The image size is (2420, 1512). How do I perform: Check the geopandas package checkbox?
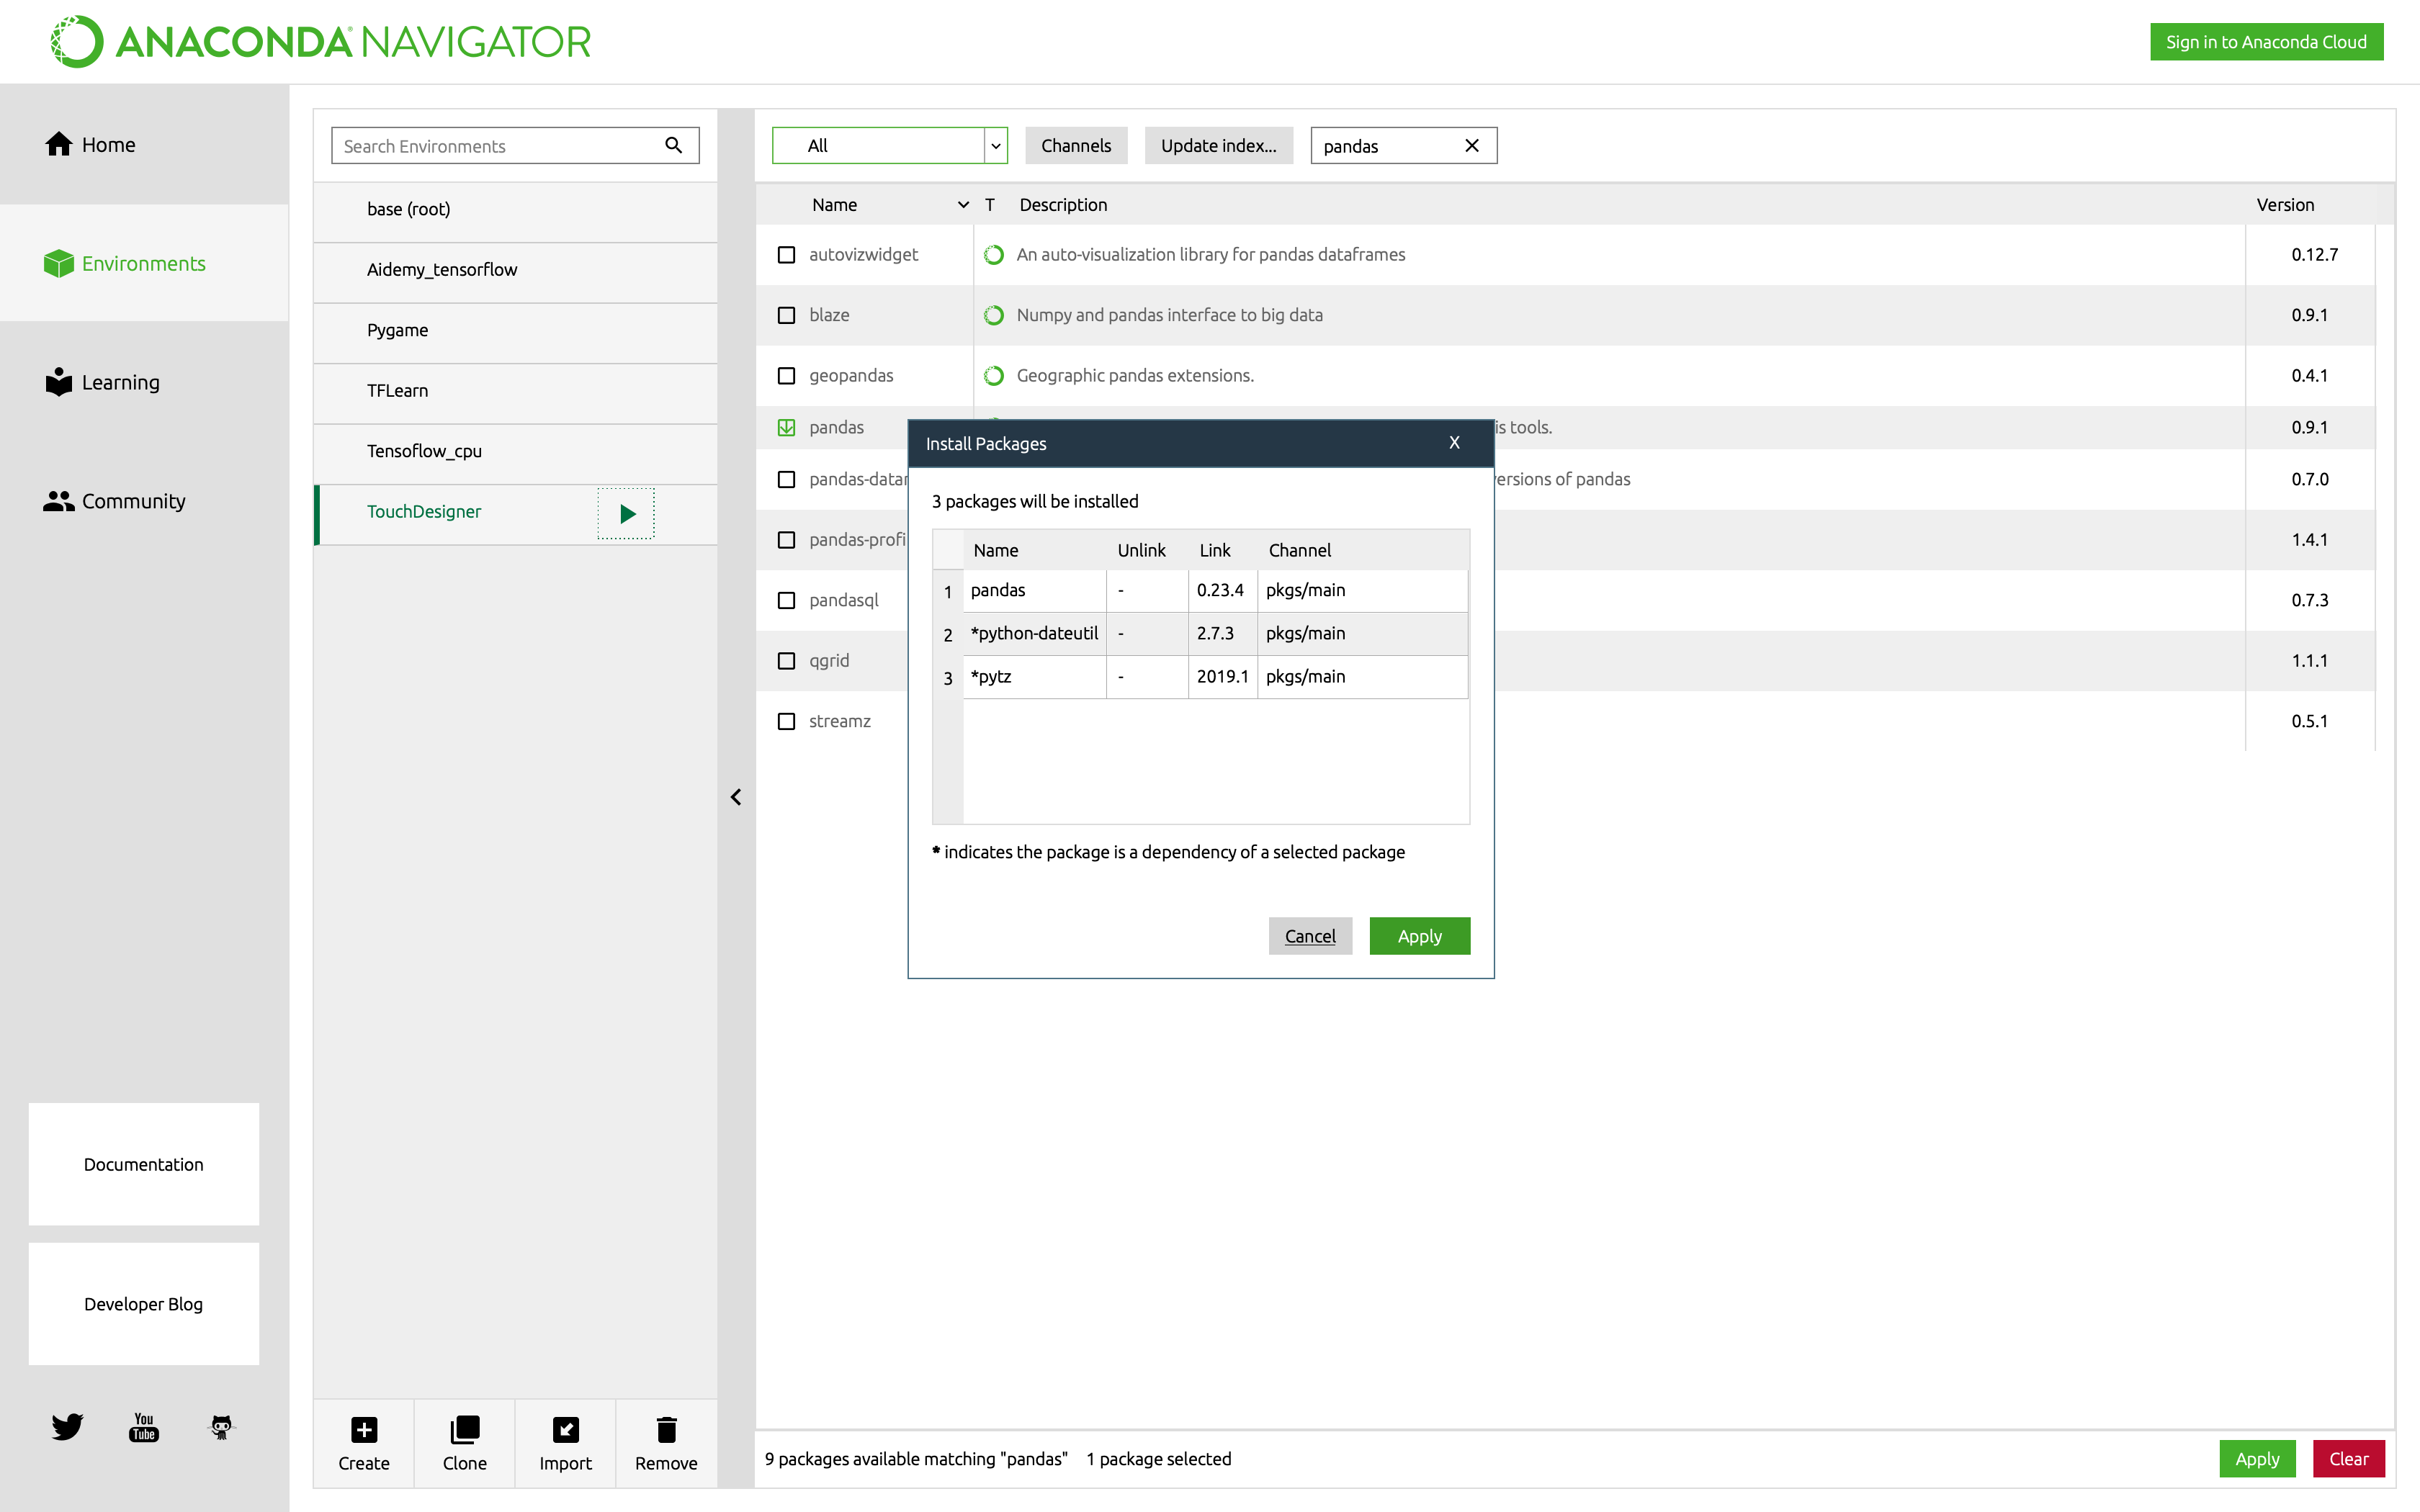[x=786, y=376]
